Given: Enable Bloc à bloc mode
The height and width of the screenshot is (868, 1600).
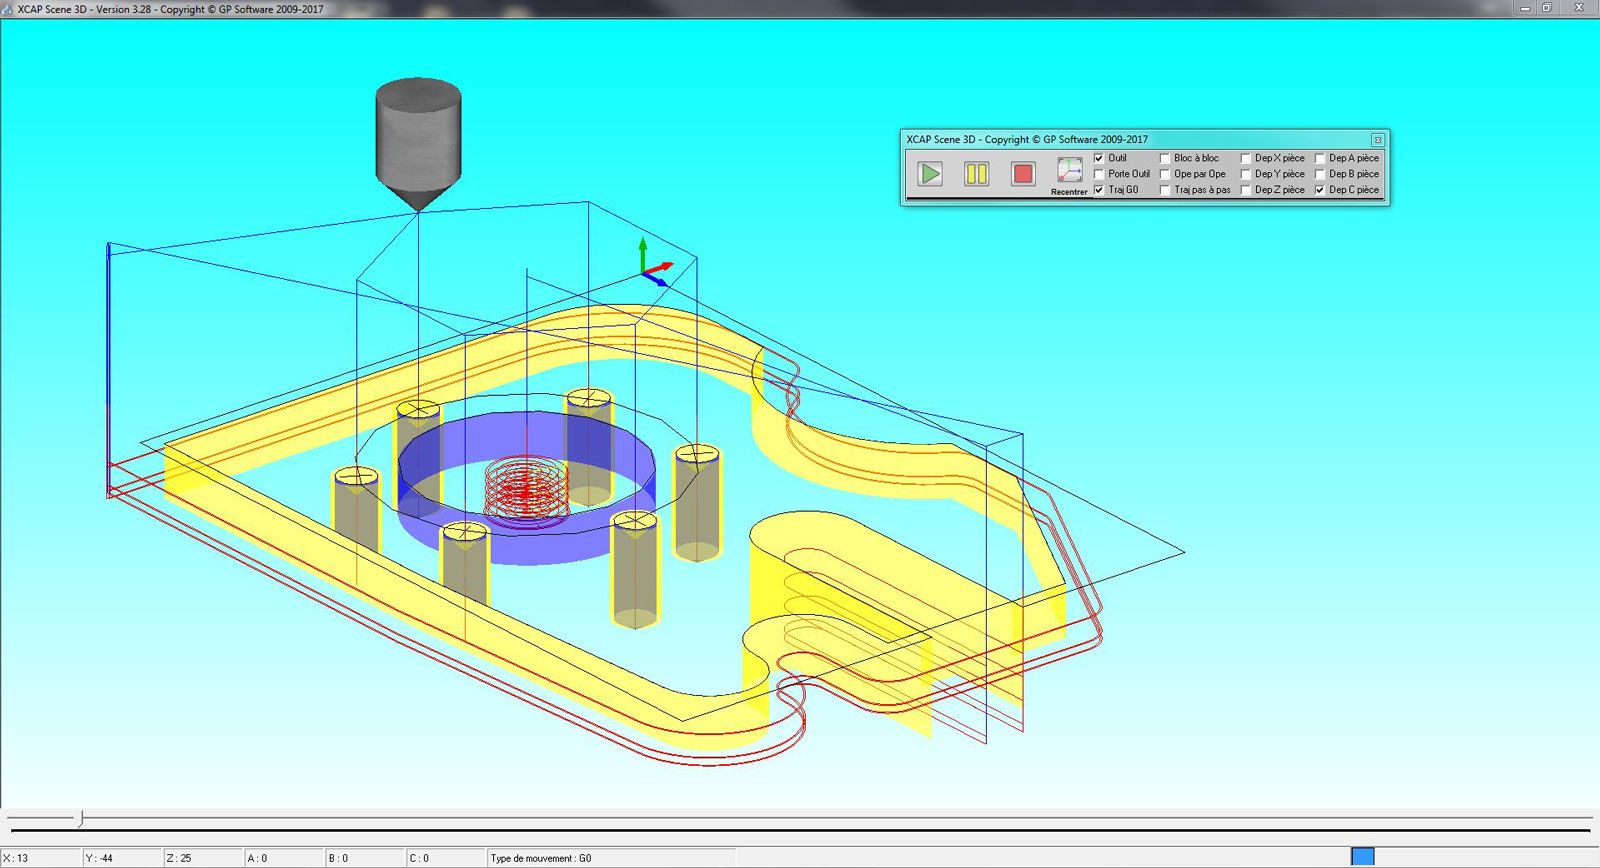Looking at the screenshot, I should tap(1165, 158).
